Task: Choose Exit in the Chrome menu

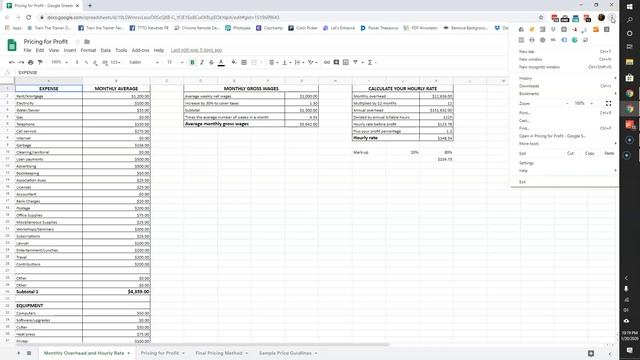Action: (565, 182)
